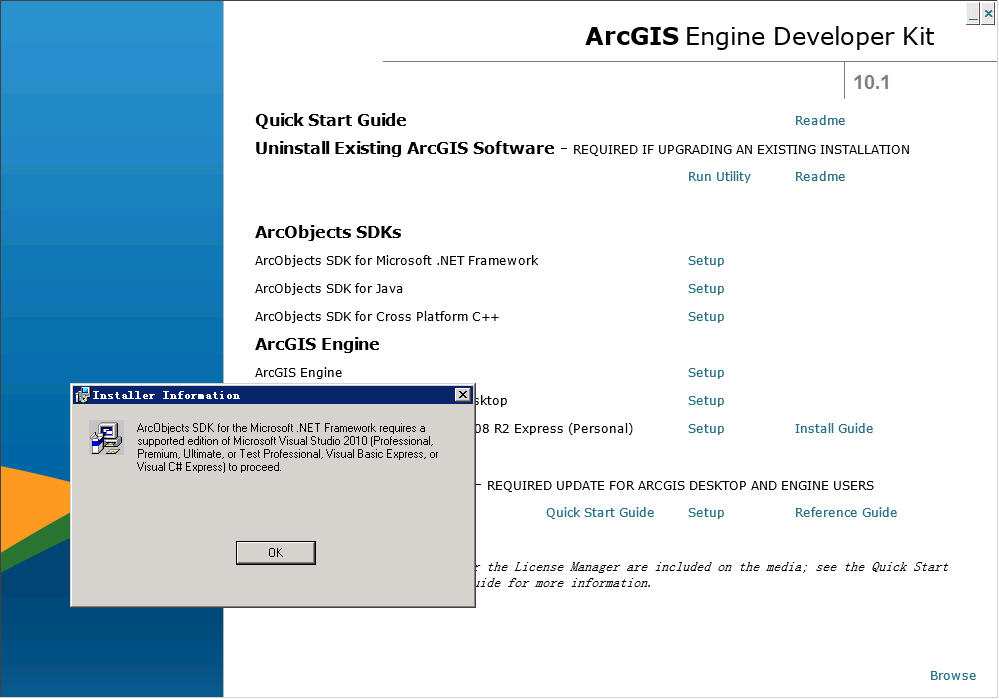The image size is (999, 699).
Task: Click 'ArcObjects SDK for Cross Platform C++' label
Action: point(377,317)
